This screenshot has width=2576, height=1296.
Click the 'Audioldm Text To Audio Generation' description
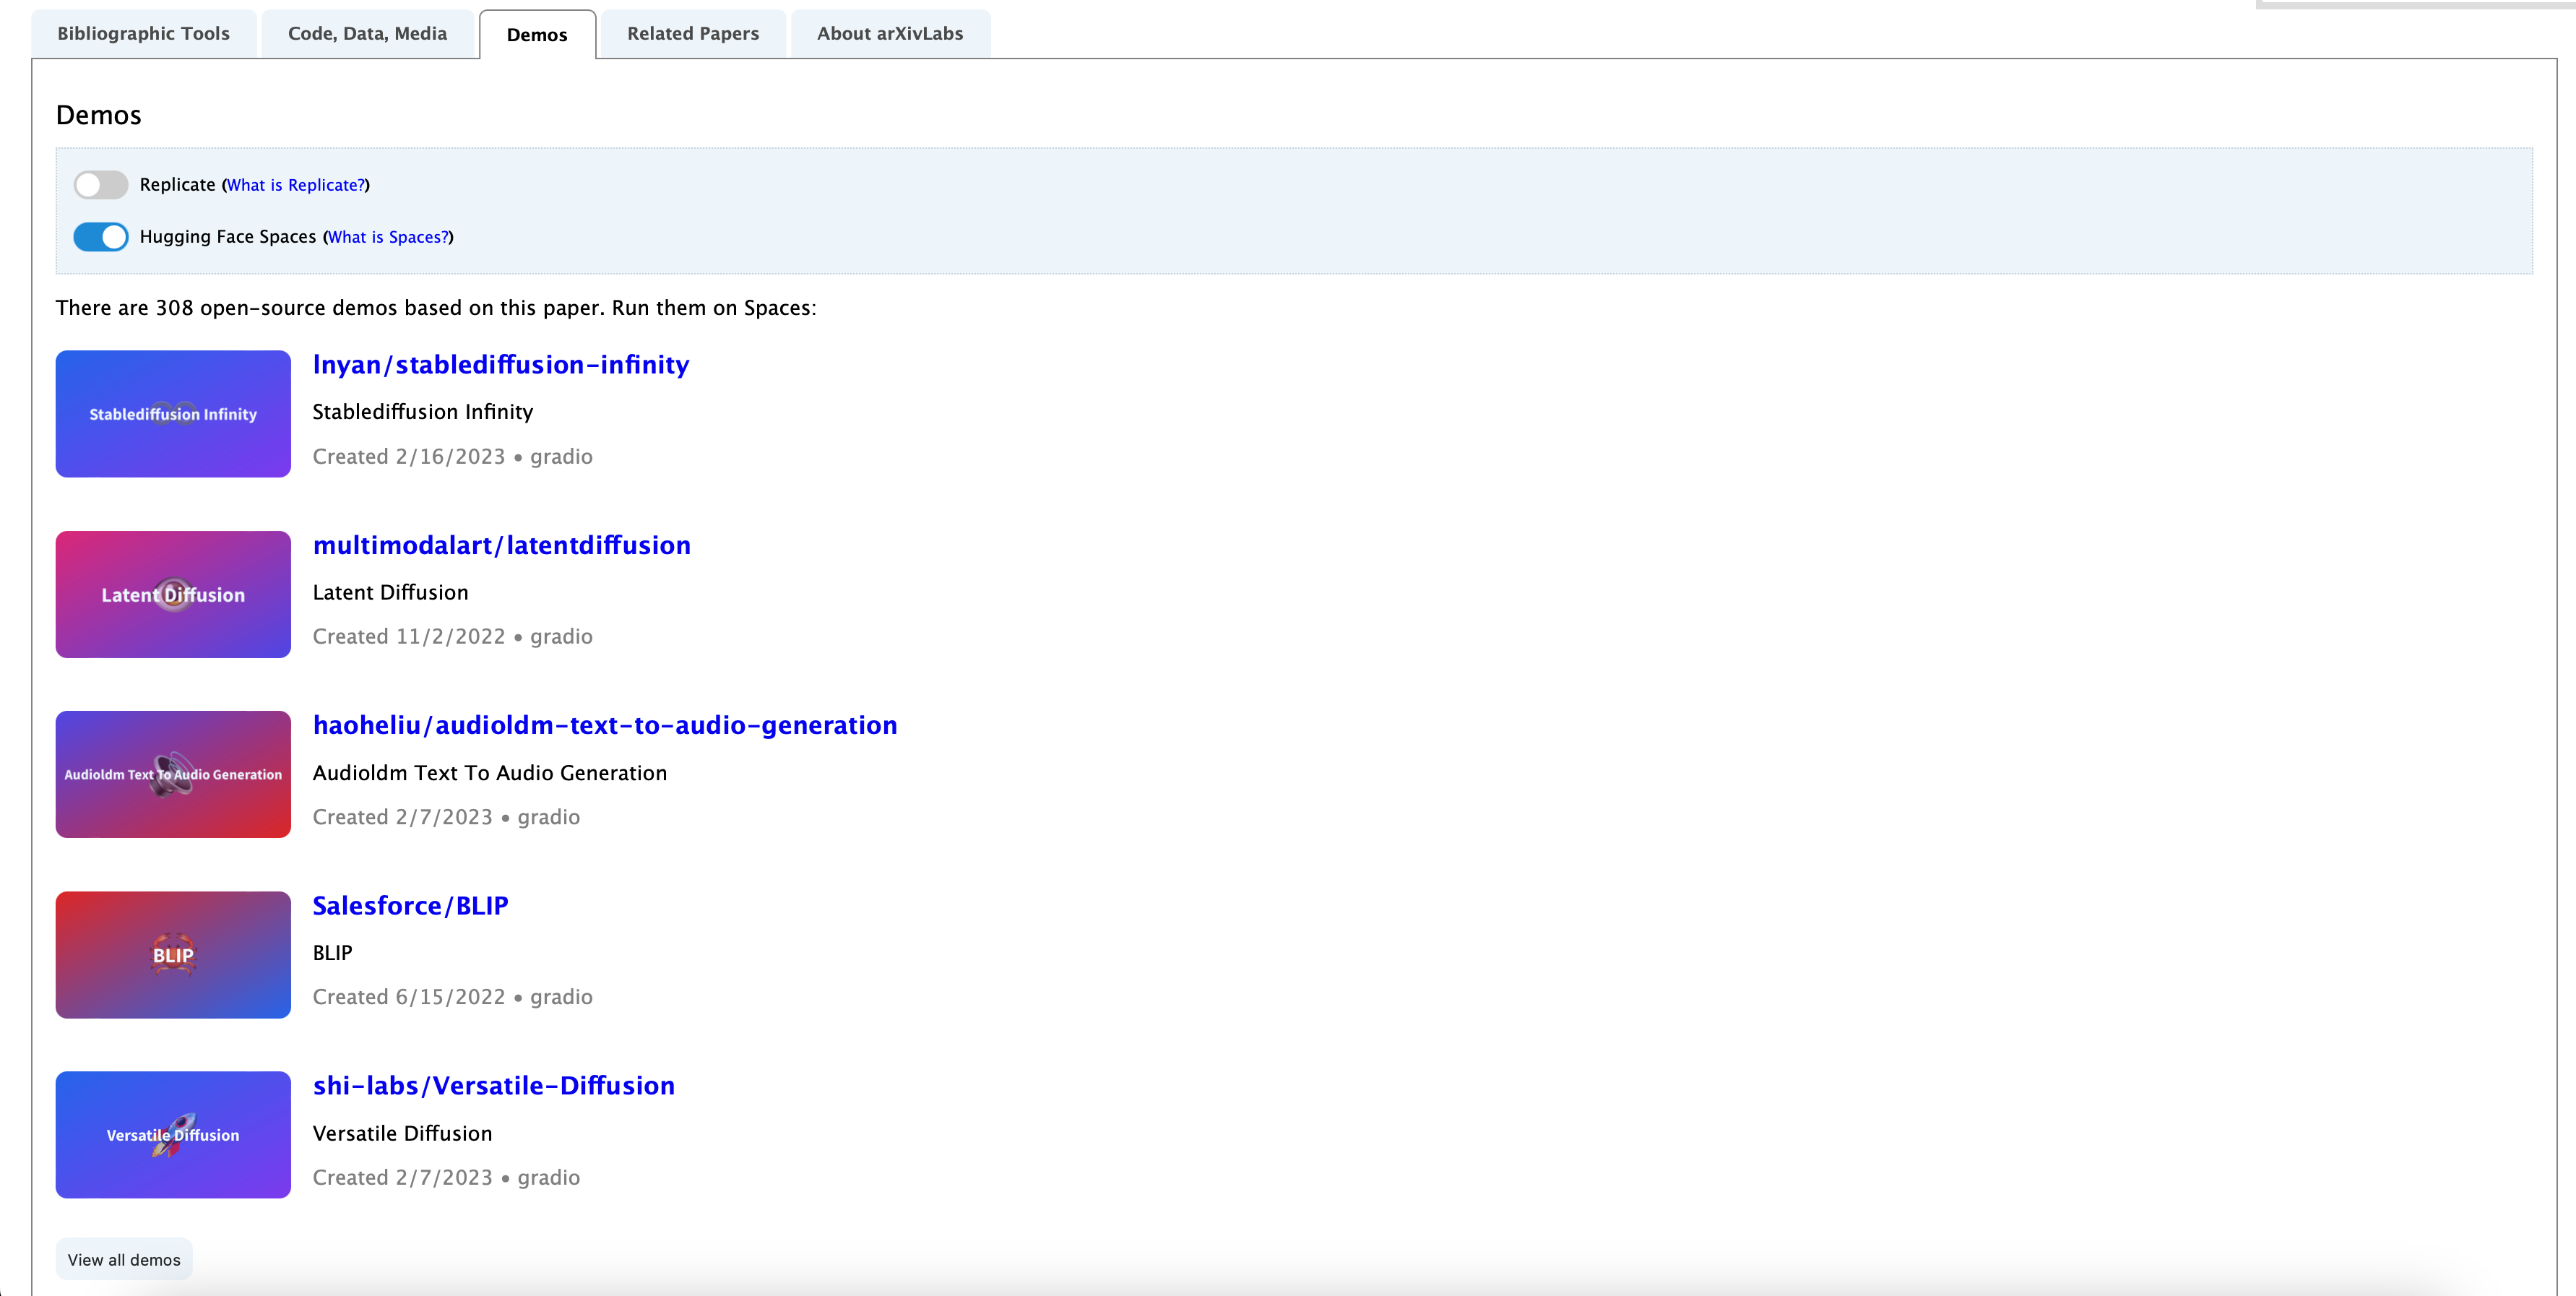point(490,773)
